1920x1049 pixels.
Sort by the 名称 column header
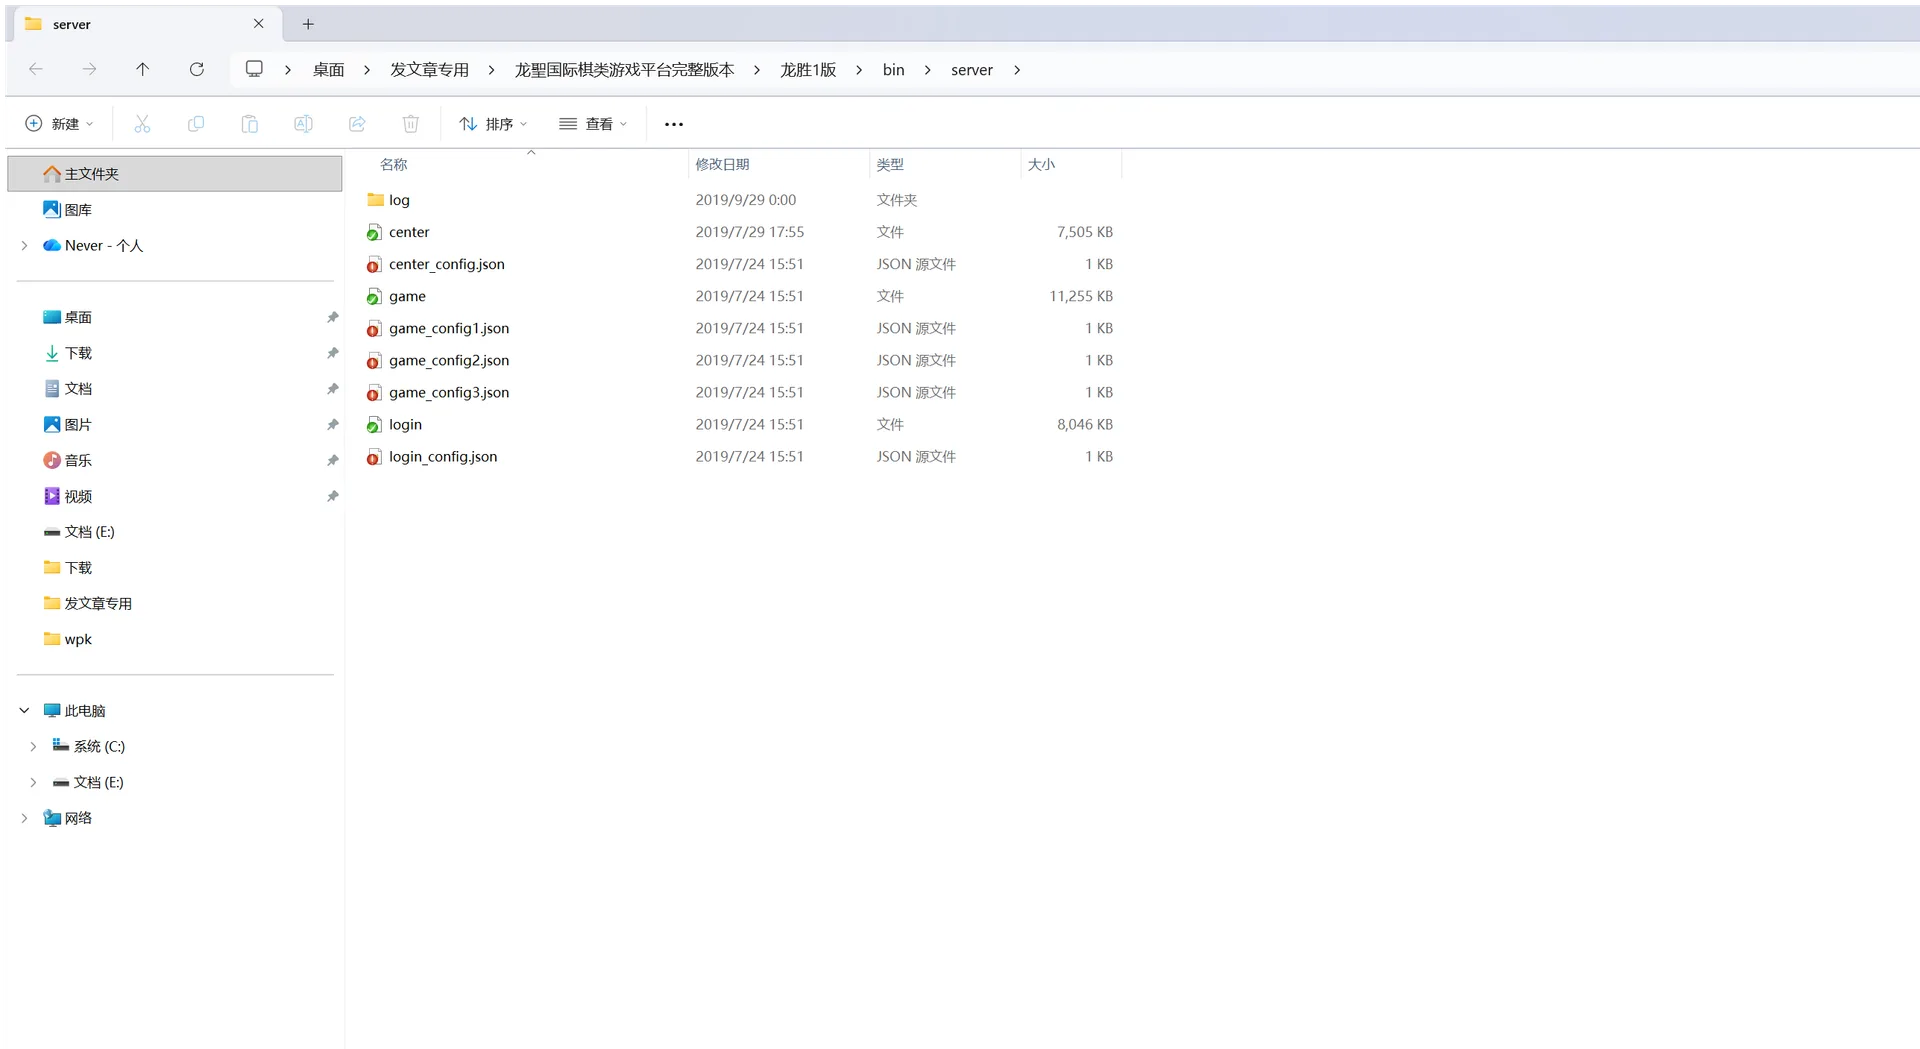tap(394, 165)
